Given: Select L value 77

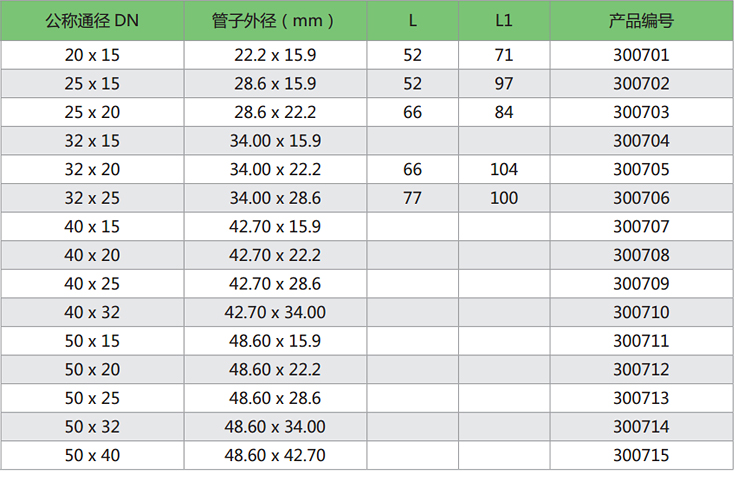Looking at the screenshot, I should point(413,198).
